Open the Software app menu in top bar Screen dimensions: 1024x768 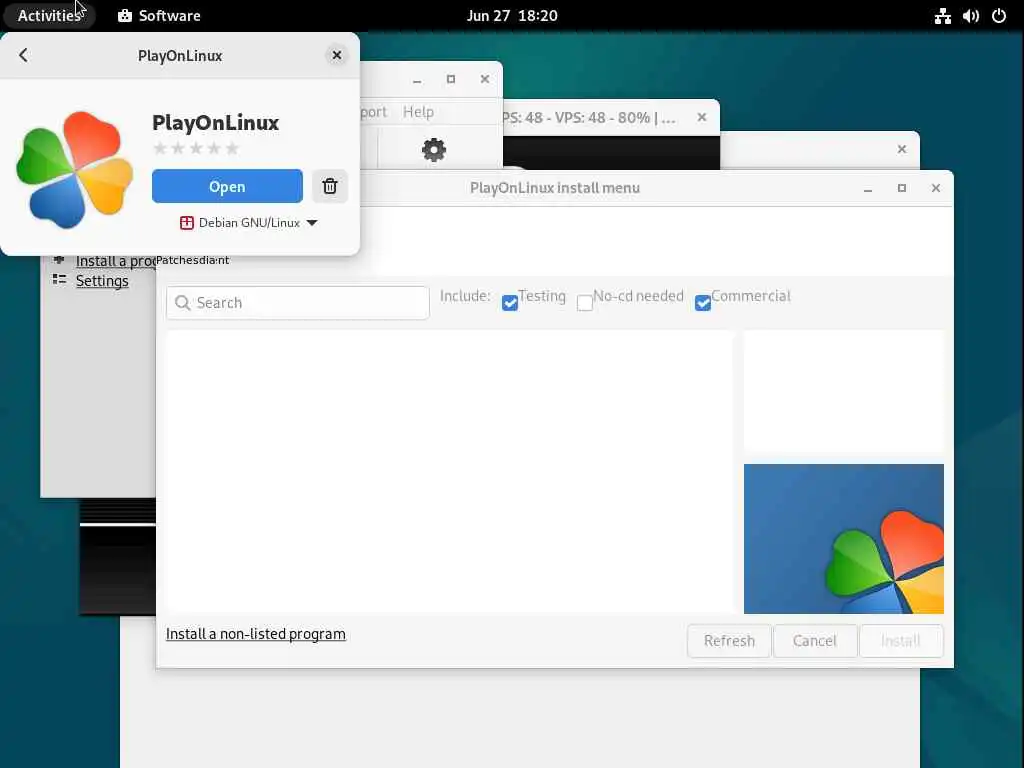tap(159, 16)
